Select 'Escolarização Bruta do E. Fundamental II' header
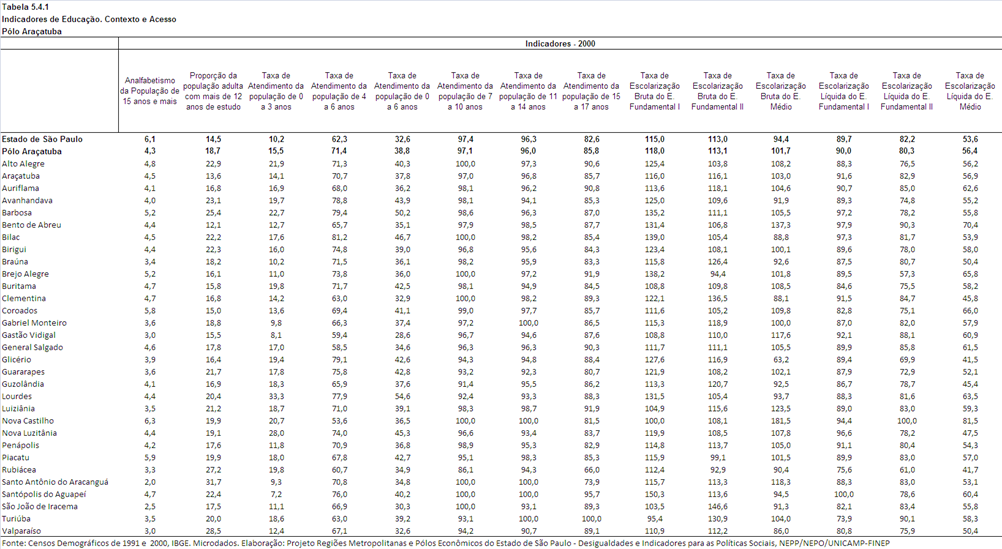This screenshot has width=1002, height=549. click(x=718, y=91)
